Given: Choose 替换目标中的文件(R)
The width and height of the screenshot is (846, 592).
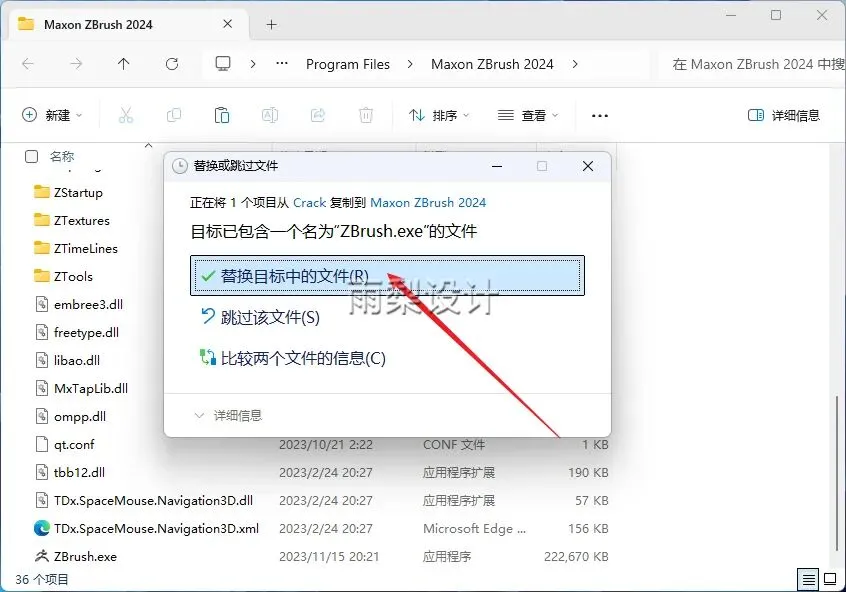Looking at the screenshot, I should click(x=387, y=276).
